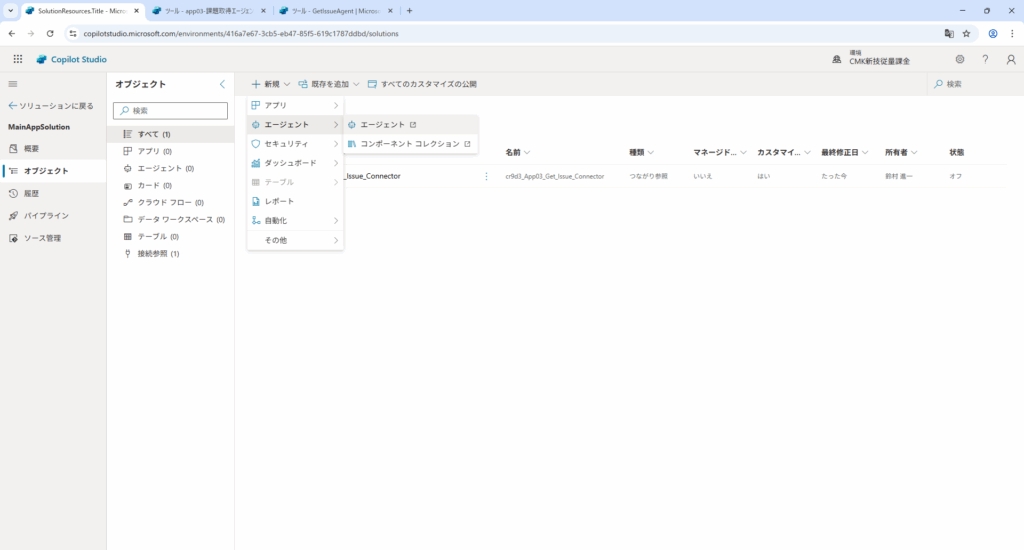Open the app launcher waffle icon

pyautogui.click(x=17, y=59)
